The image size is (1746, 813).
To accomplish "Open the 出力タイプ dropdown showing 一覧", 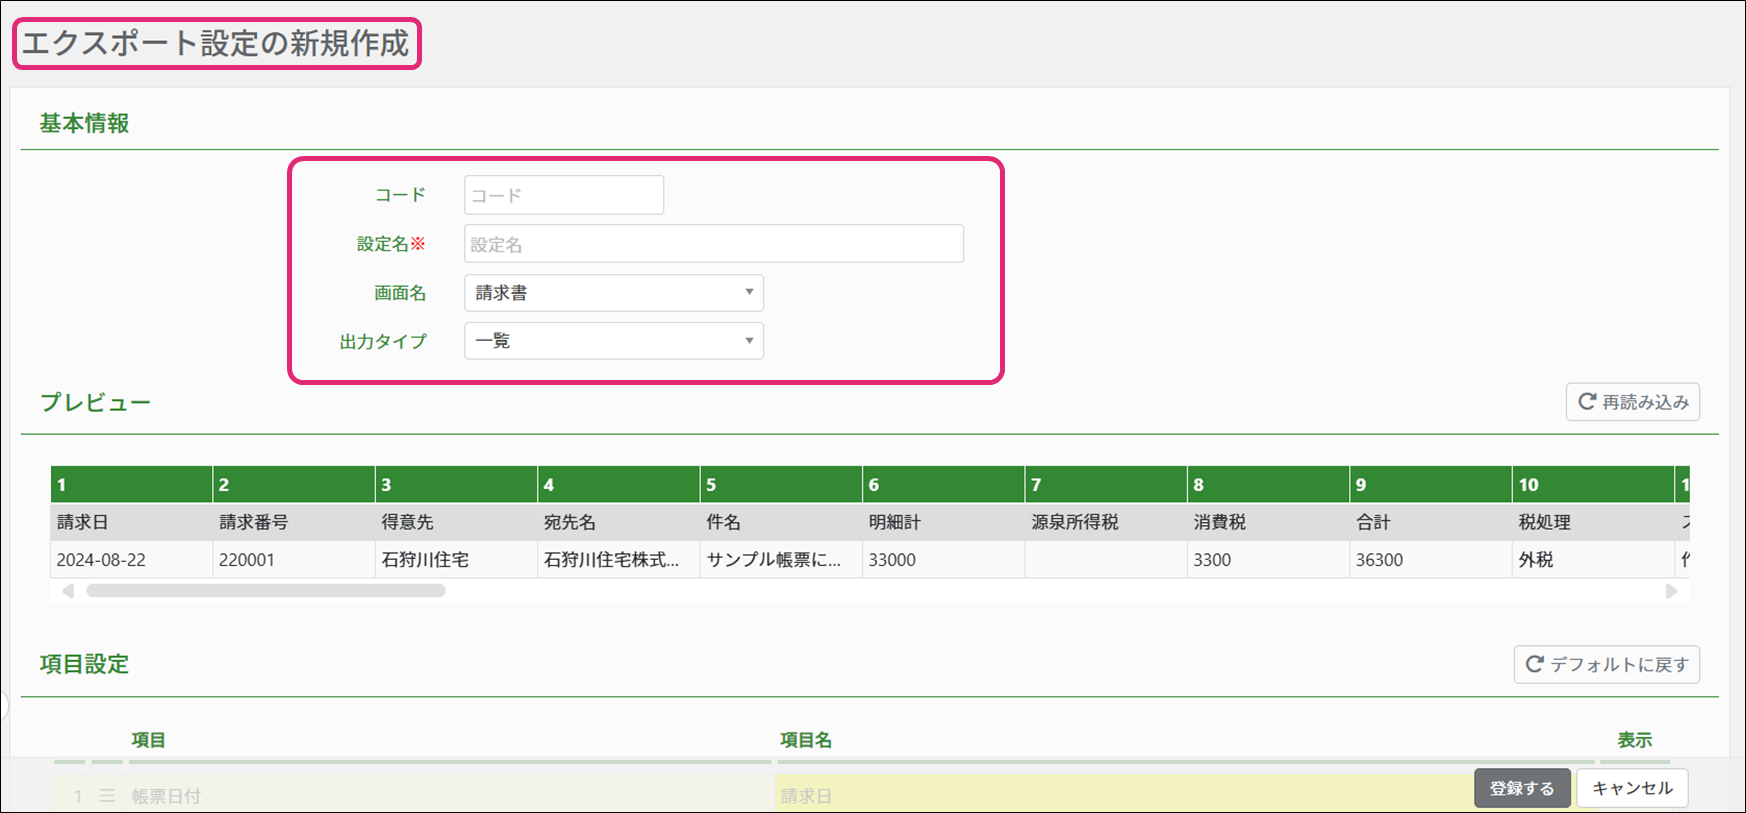I will [613, 341].
